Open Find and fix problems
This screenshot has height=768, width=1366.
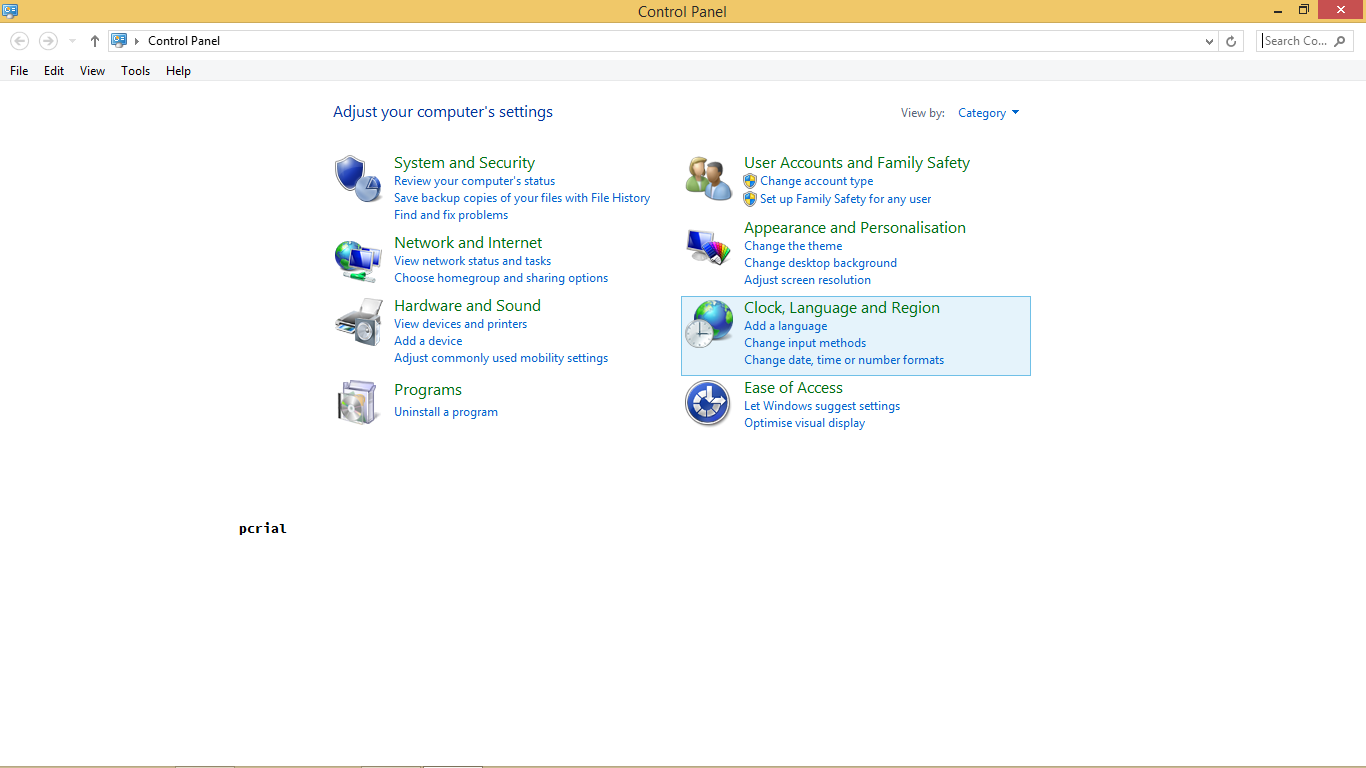click(x=450, y=214)
